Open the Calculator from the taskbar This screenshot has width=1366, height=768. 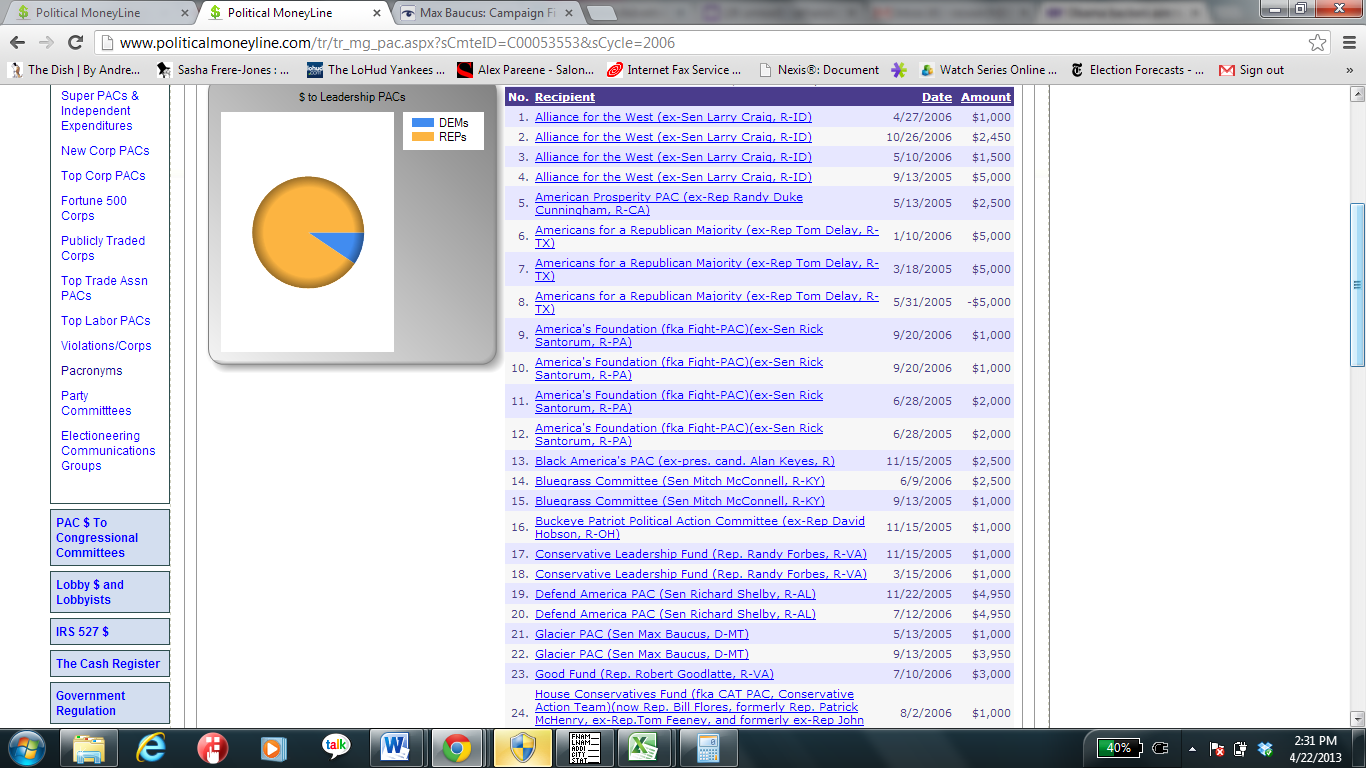pos(709,748)
